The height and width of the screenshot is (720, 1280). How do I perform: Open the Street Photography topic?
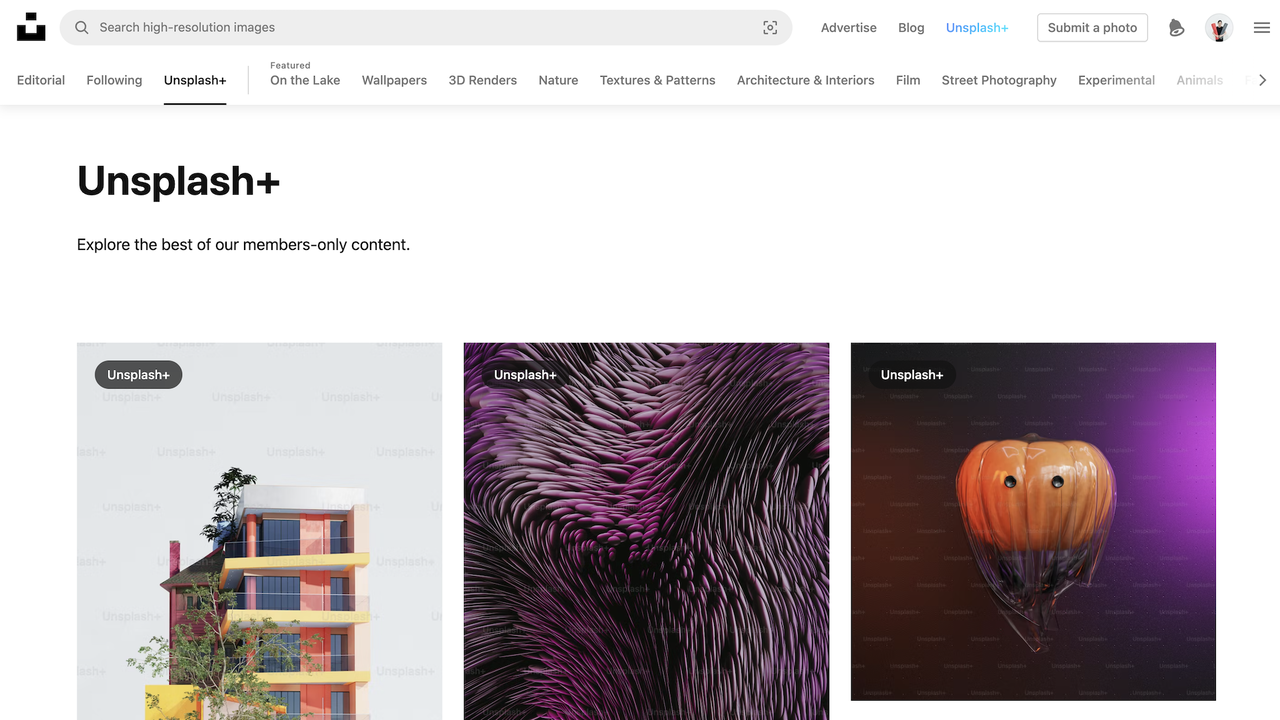998,80
